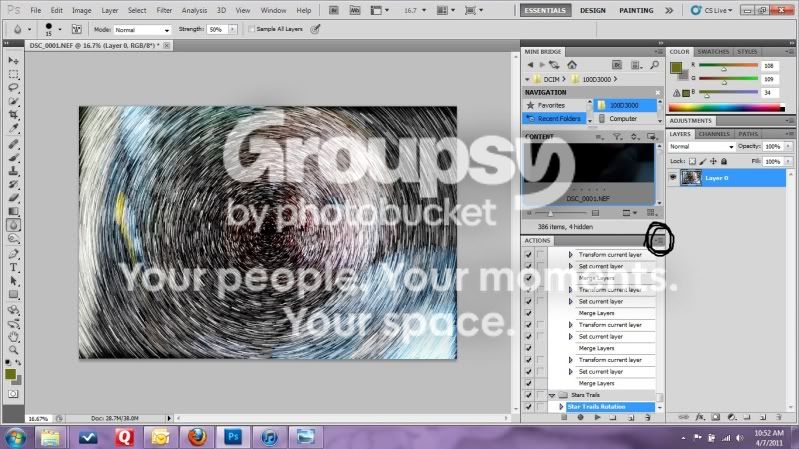Open Fill slider arrow in Layers
The height and width of the screenshot is (449, 799).
coord(788,161)
